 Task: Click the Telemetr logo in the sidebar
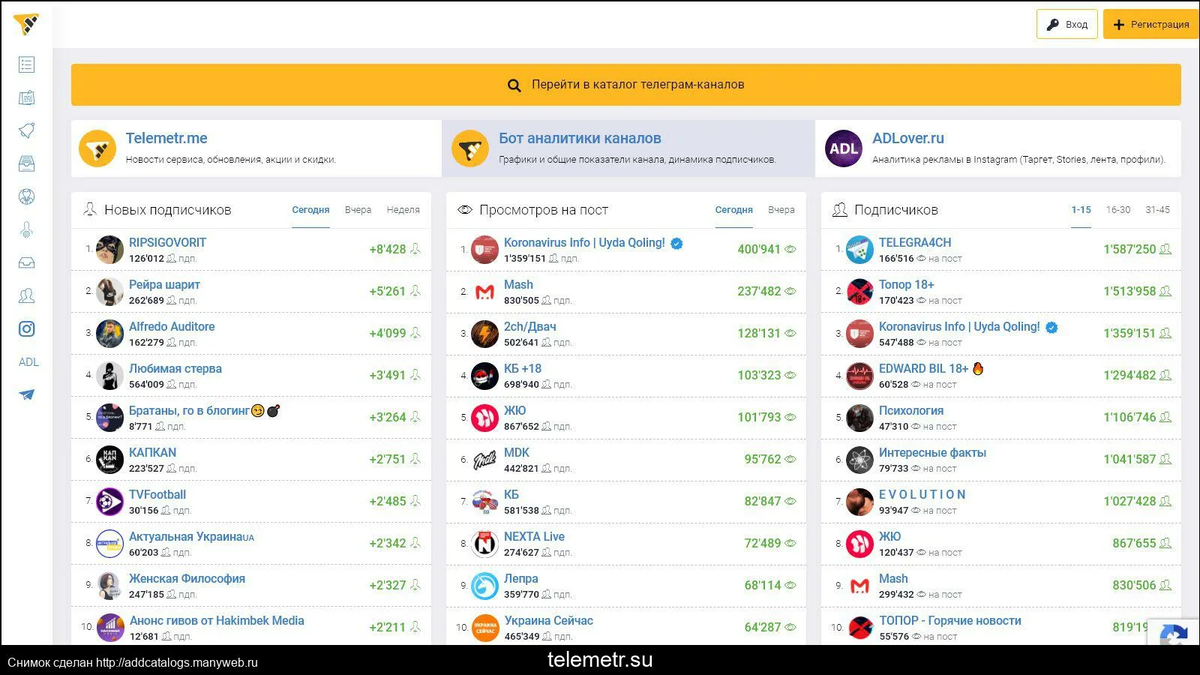[26, 24]
